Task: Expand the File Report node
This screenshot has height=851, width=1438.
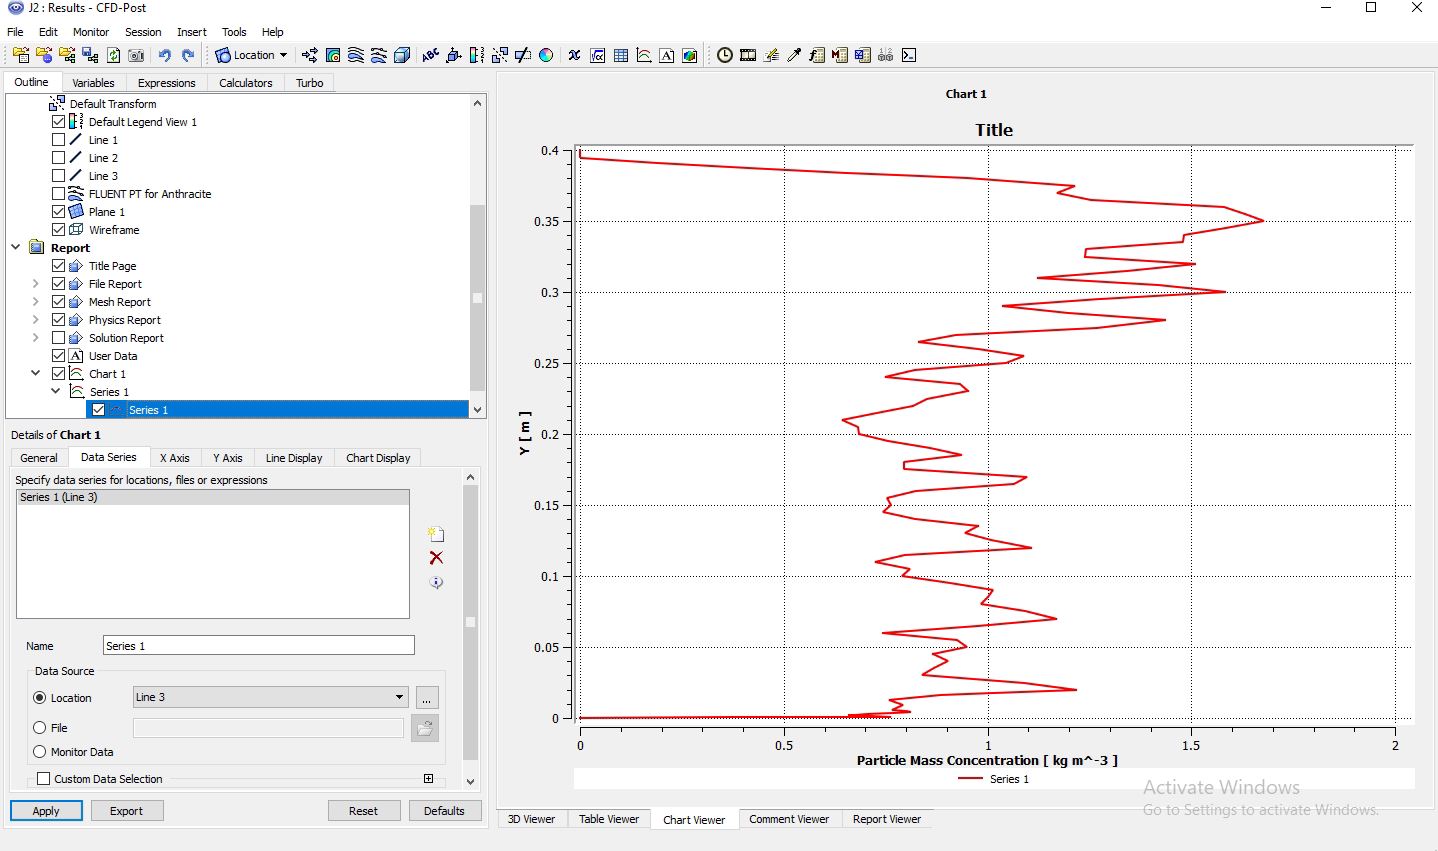Action: coord(35,284)
